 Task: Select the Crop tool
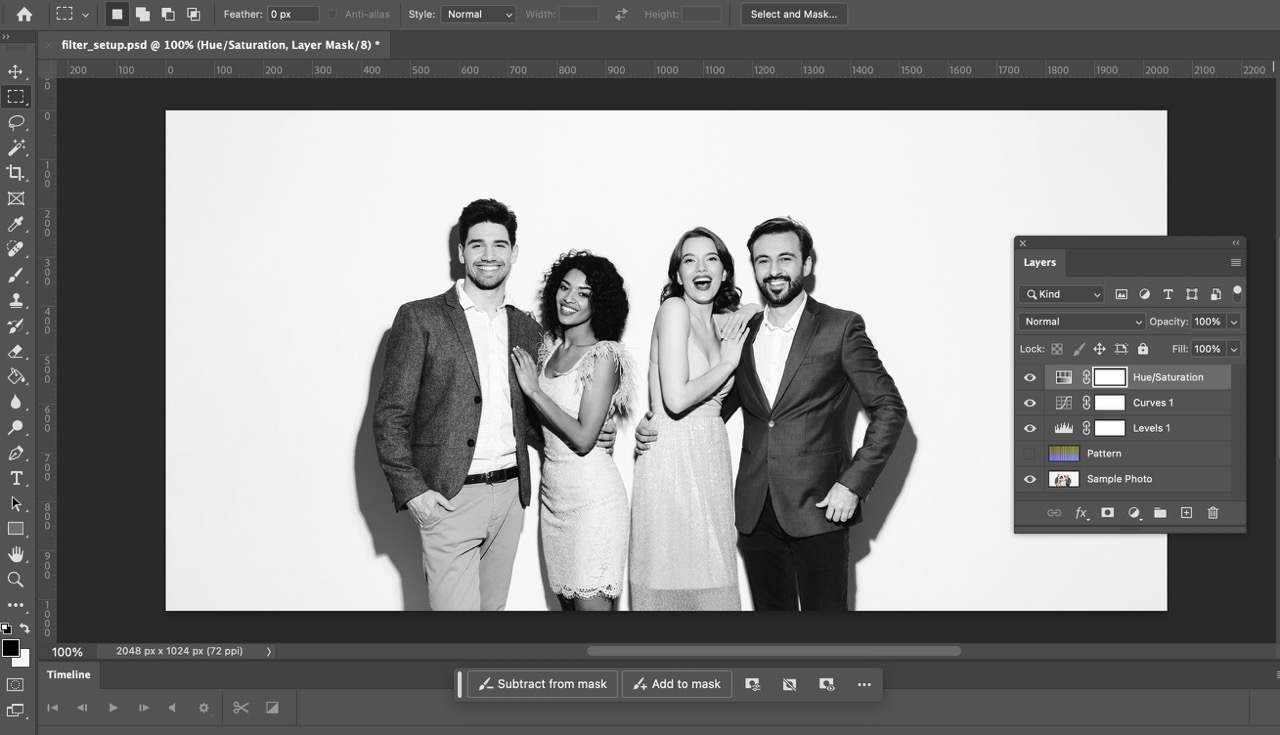[16, 173]
